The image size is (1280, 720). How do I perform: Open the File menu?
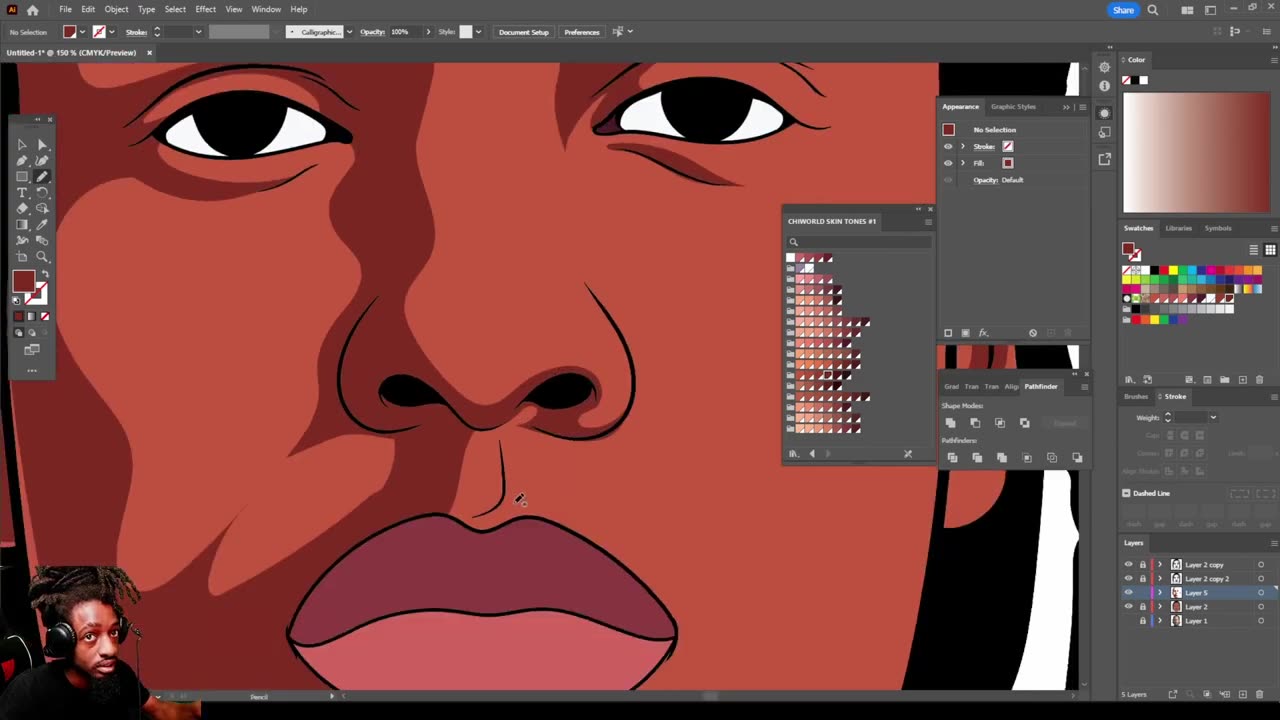point(65,10)
